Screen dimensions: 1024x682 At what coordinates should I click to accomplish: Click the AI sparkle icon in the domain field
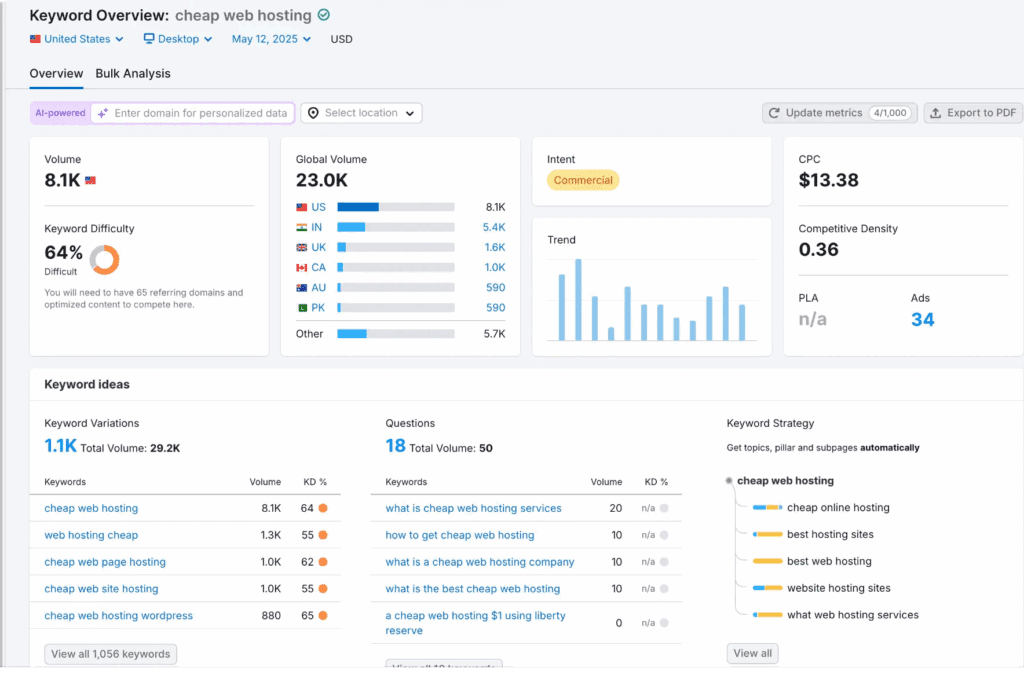pos(103,113)
